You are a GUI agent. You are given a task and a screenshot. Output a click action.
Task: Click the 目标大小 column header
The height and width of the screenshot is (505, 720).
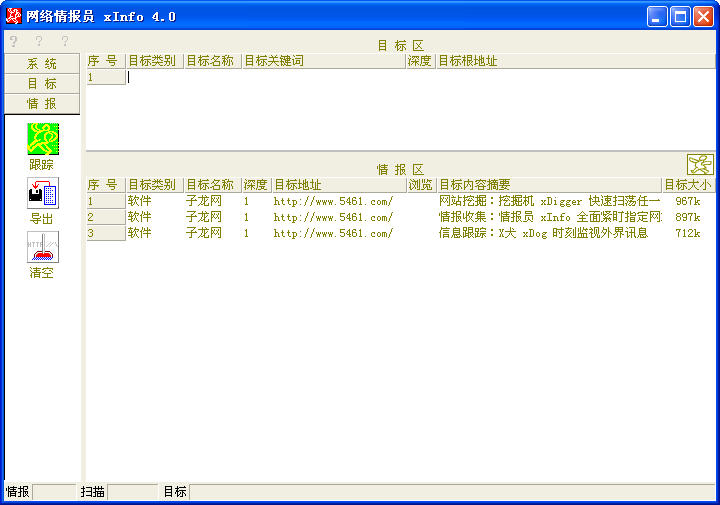[x=689, y=185]
